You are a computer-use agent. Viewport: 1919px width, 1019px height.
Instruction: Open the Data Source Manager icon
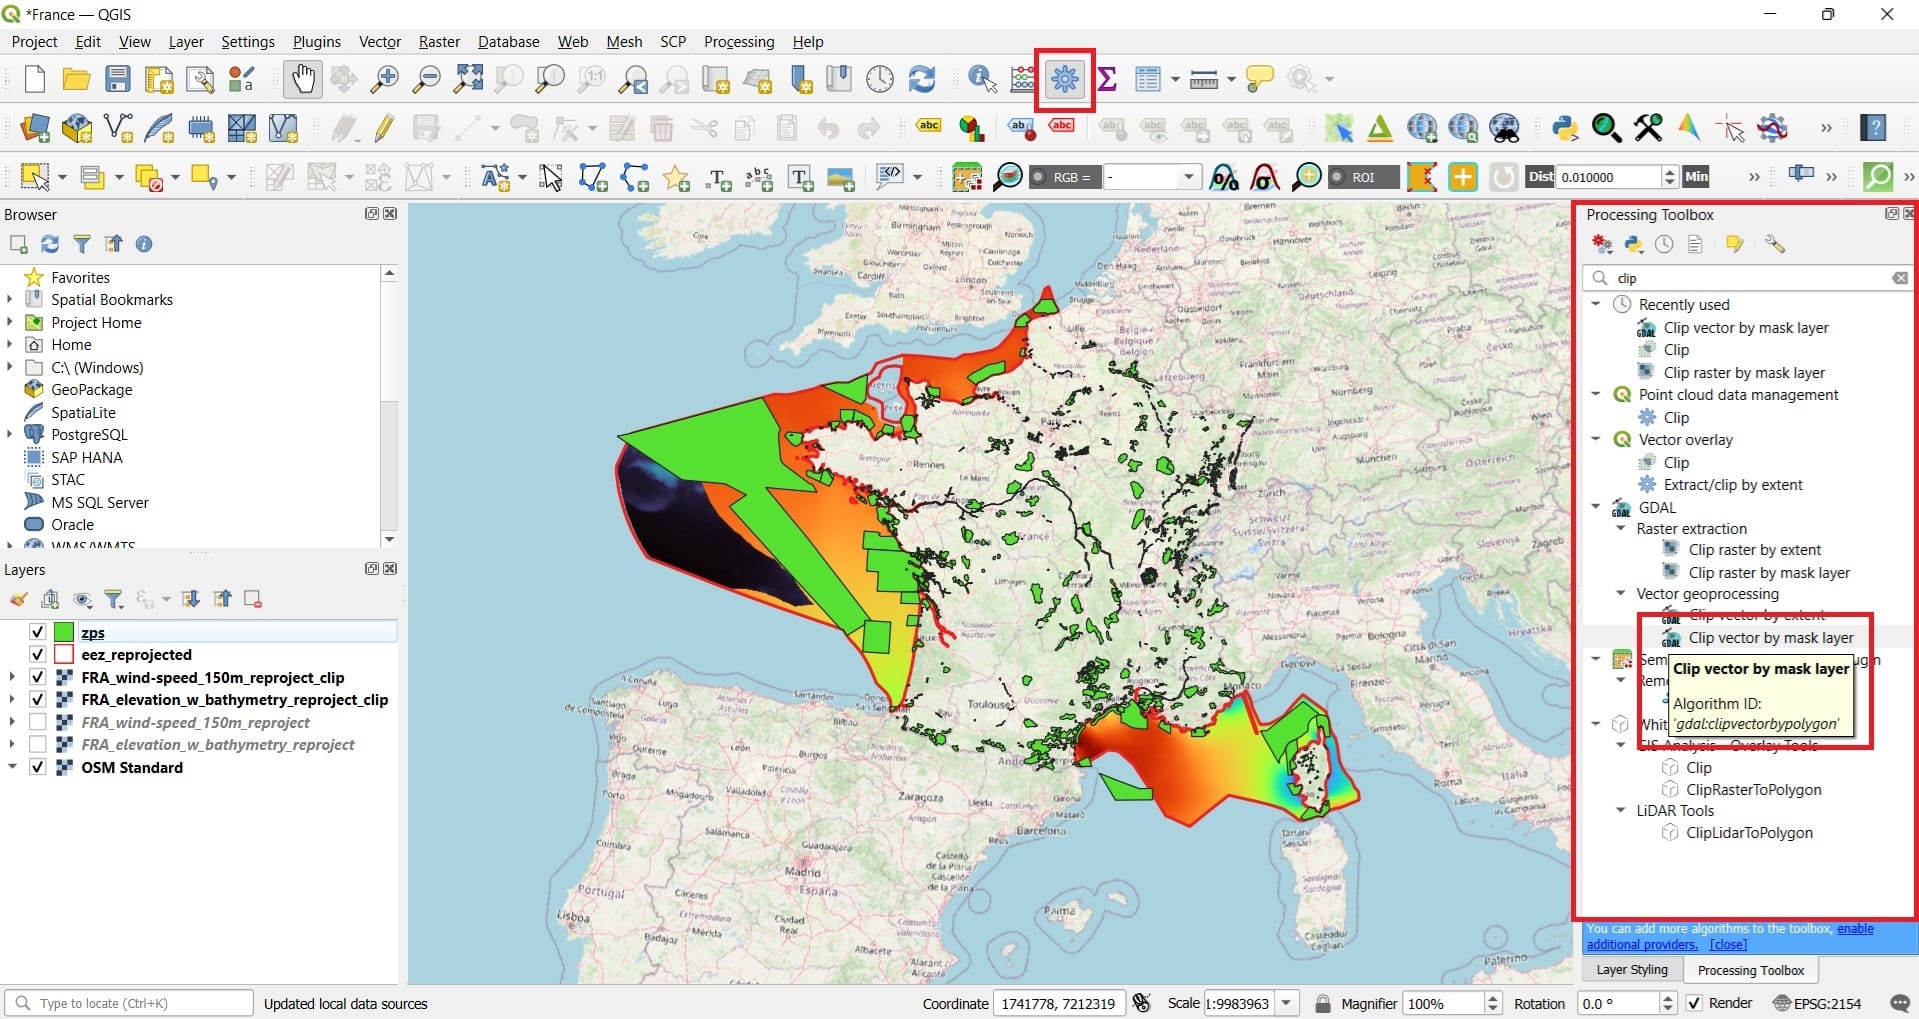[34, 128]
